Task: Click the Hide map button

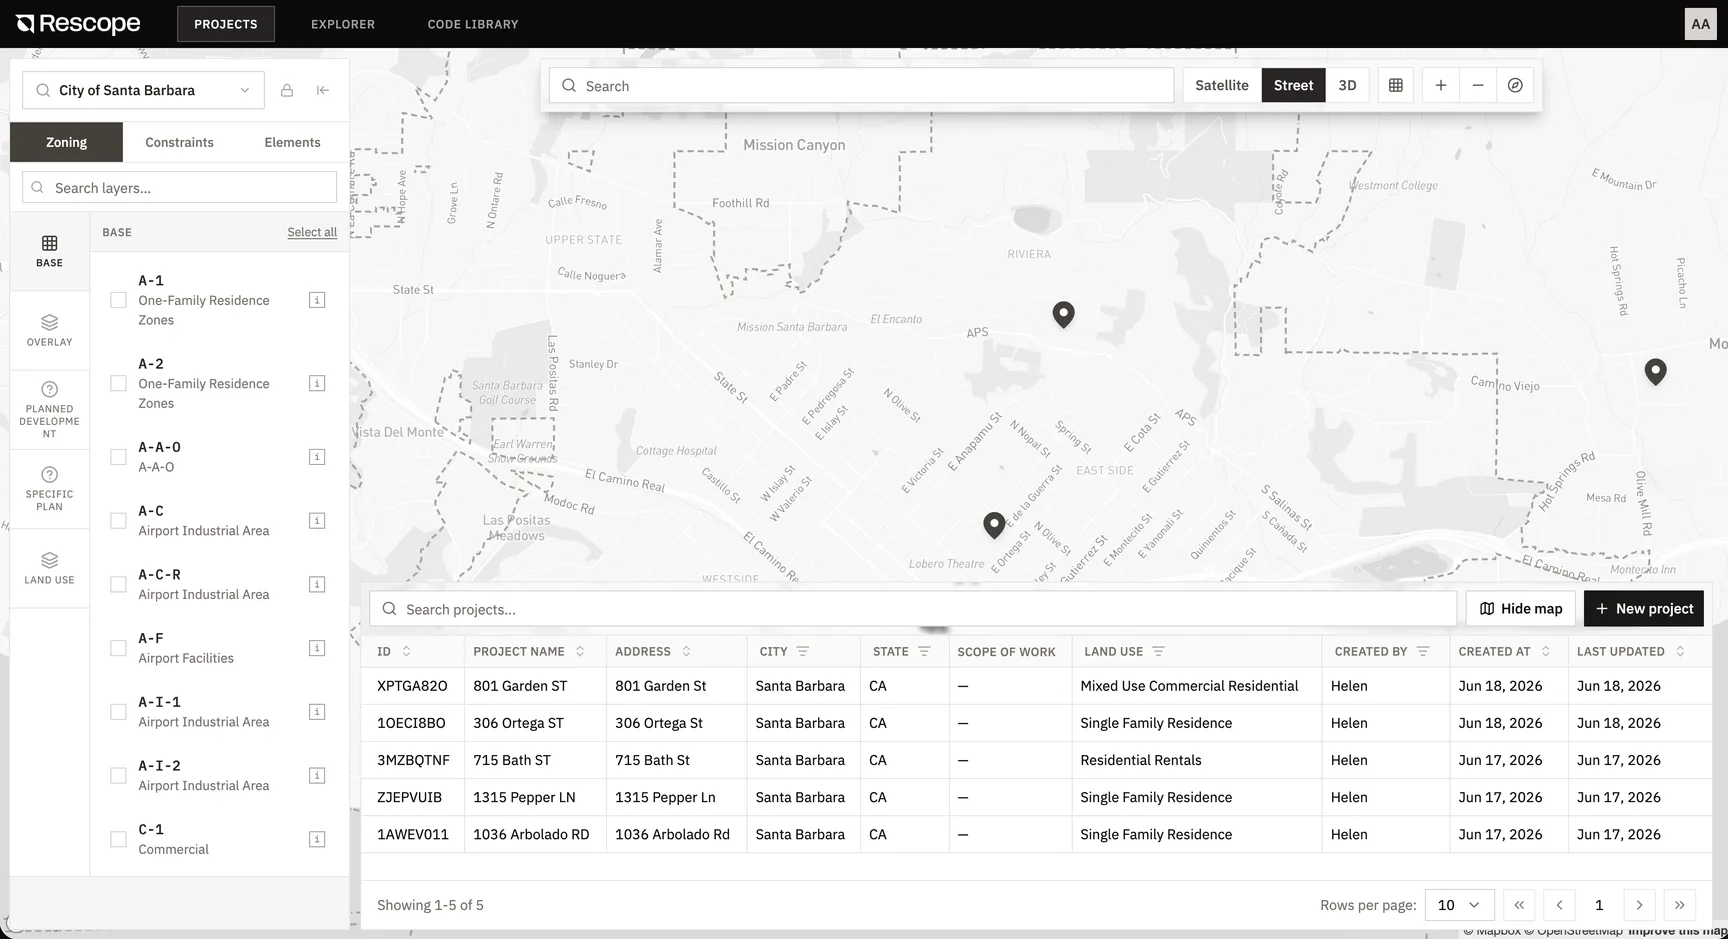Action: [1520, 609]
